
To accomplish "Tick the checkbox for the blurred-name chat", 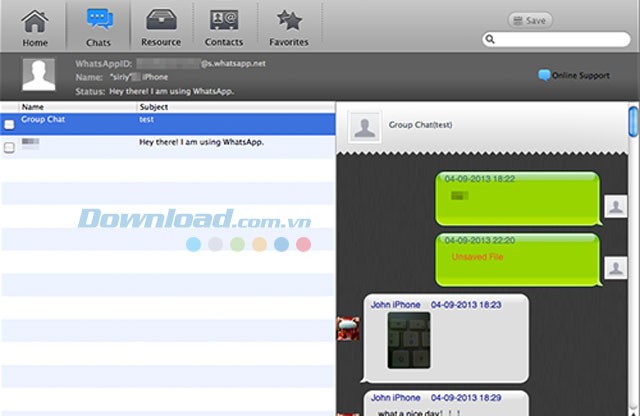I will [x=9, y=147].
